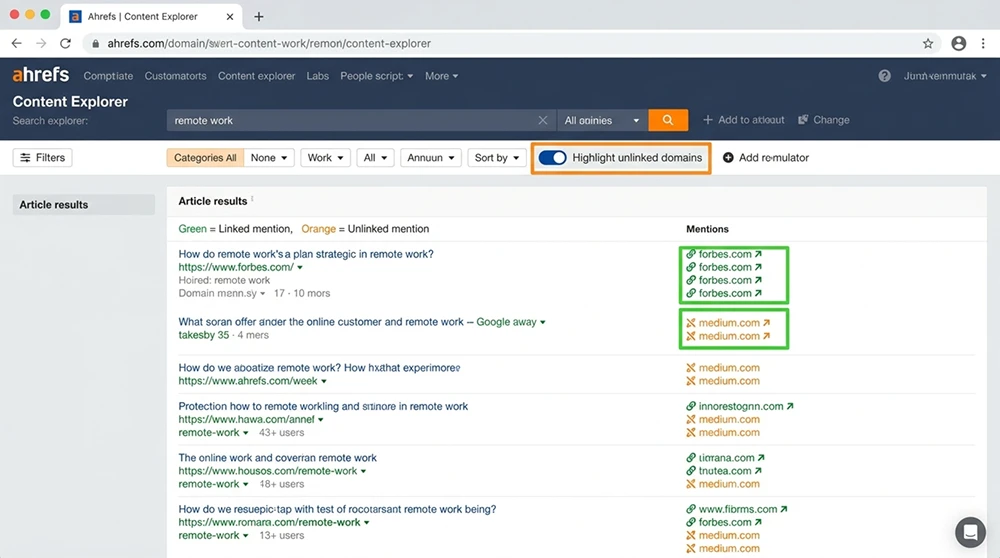Click the Filters button
The image size is (1000, 558).
pyautogui.click(x=42, y=158)
